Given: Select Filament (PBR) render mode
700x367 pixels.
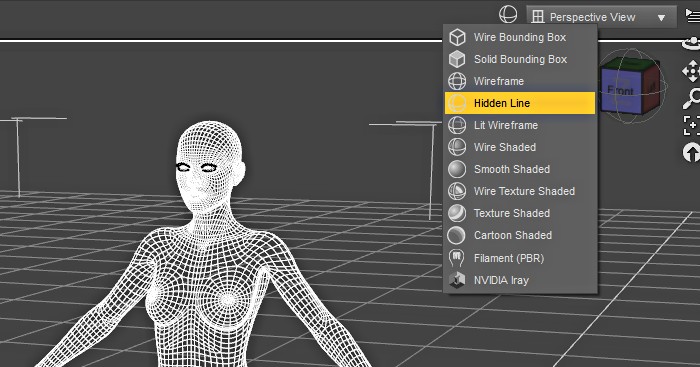Looking at the screenshot, I should click(x=521, y=258).
